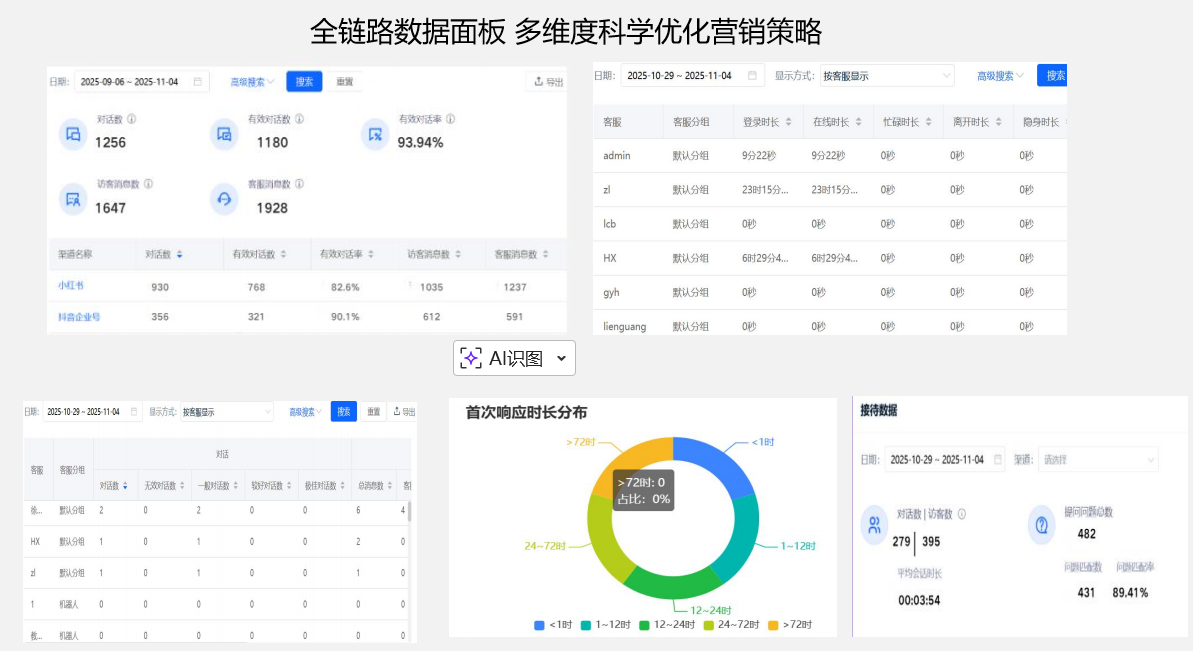
Task: Sort conversation table by 较好对话数 column
Action: click(x=288, y=485)
